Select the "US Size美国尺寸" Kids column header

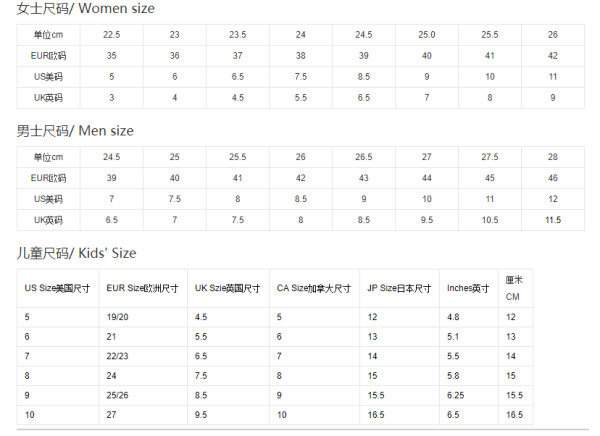pos(57,289)
